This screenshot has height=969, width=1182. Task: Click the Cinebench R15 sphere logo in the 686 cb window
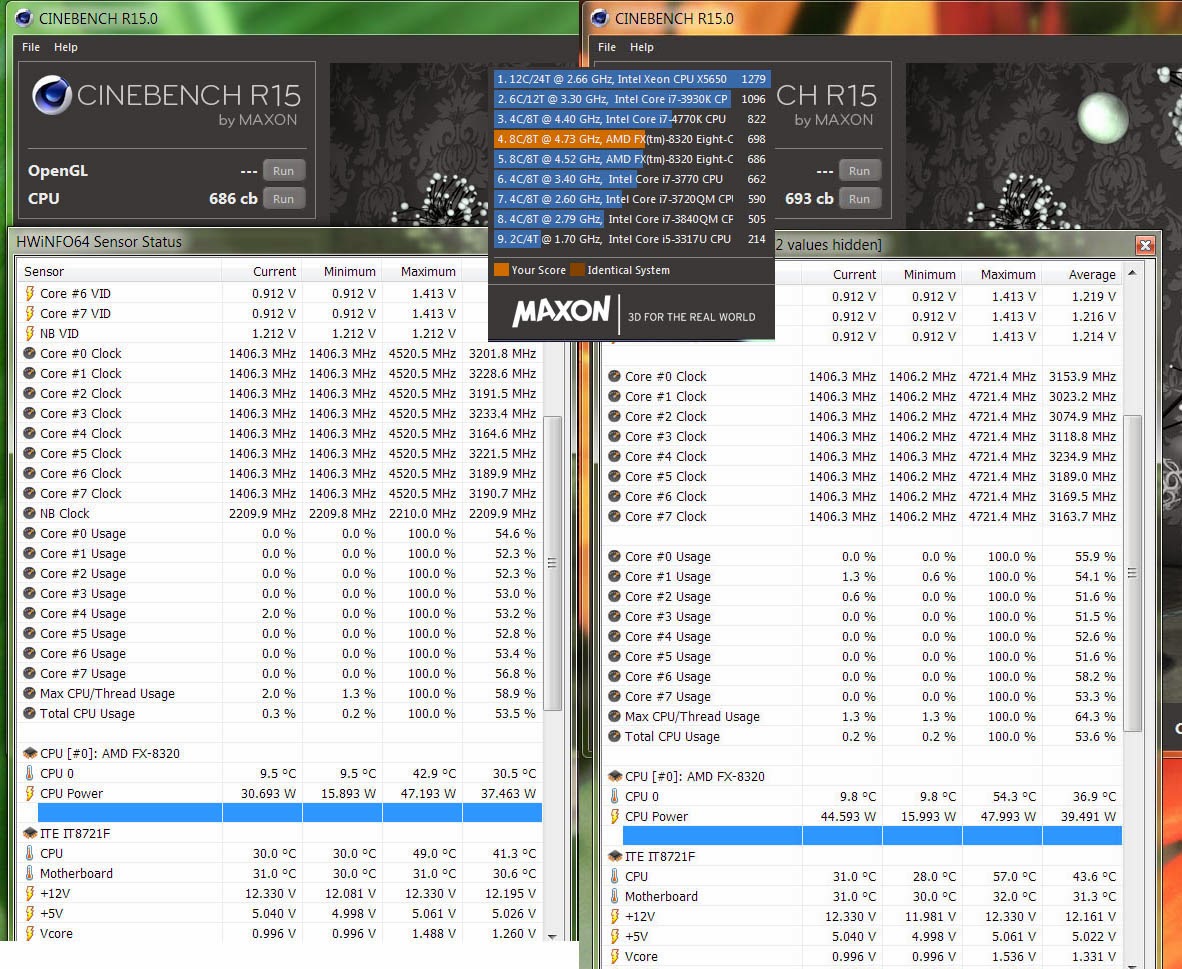pyautogui.click(x=52, y=96)
